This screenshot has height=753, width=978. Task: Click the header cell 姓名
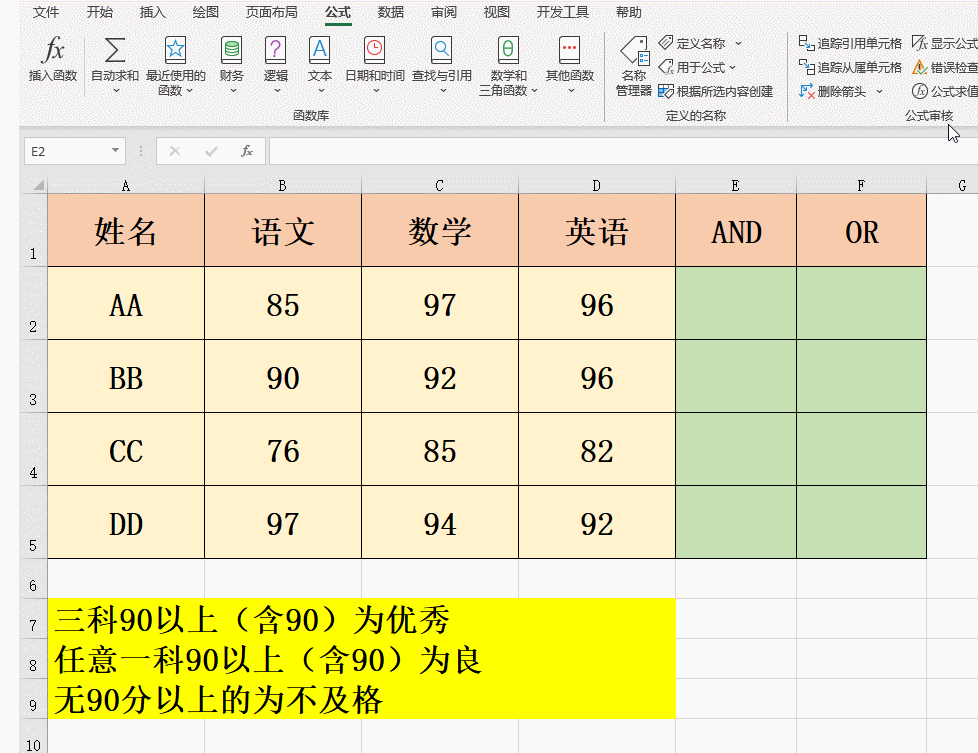pos(126,231)
